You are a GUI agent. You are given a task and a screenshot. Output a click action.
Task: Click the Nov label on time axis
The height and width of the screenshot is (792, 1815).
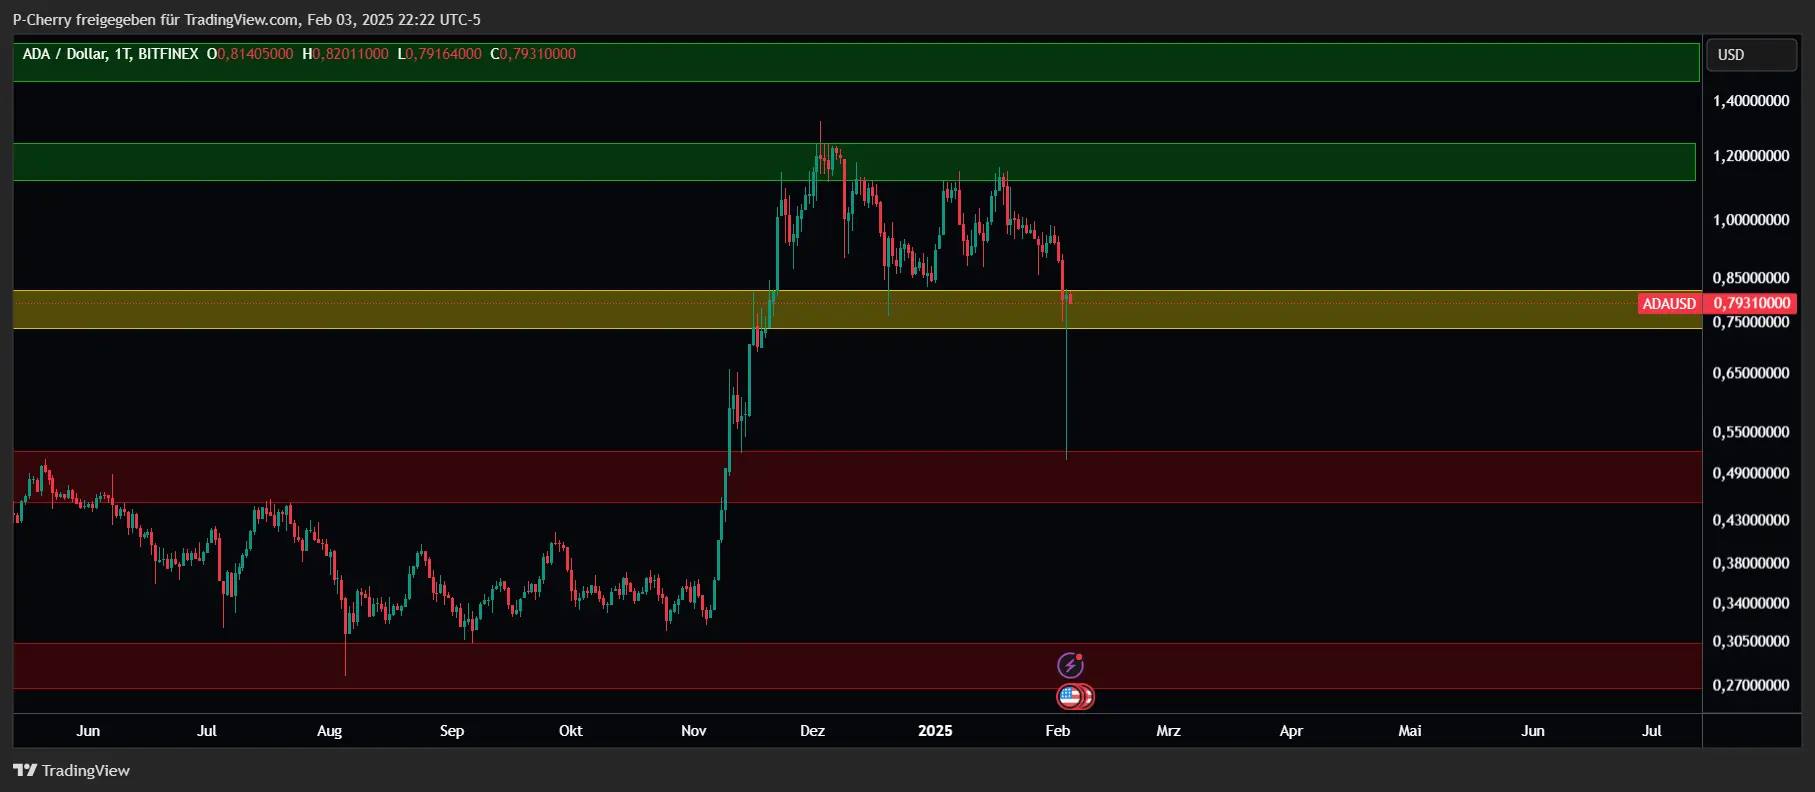pos(694,731)
